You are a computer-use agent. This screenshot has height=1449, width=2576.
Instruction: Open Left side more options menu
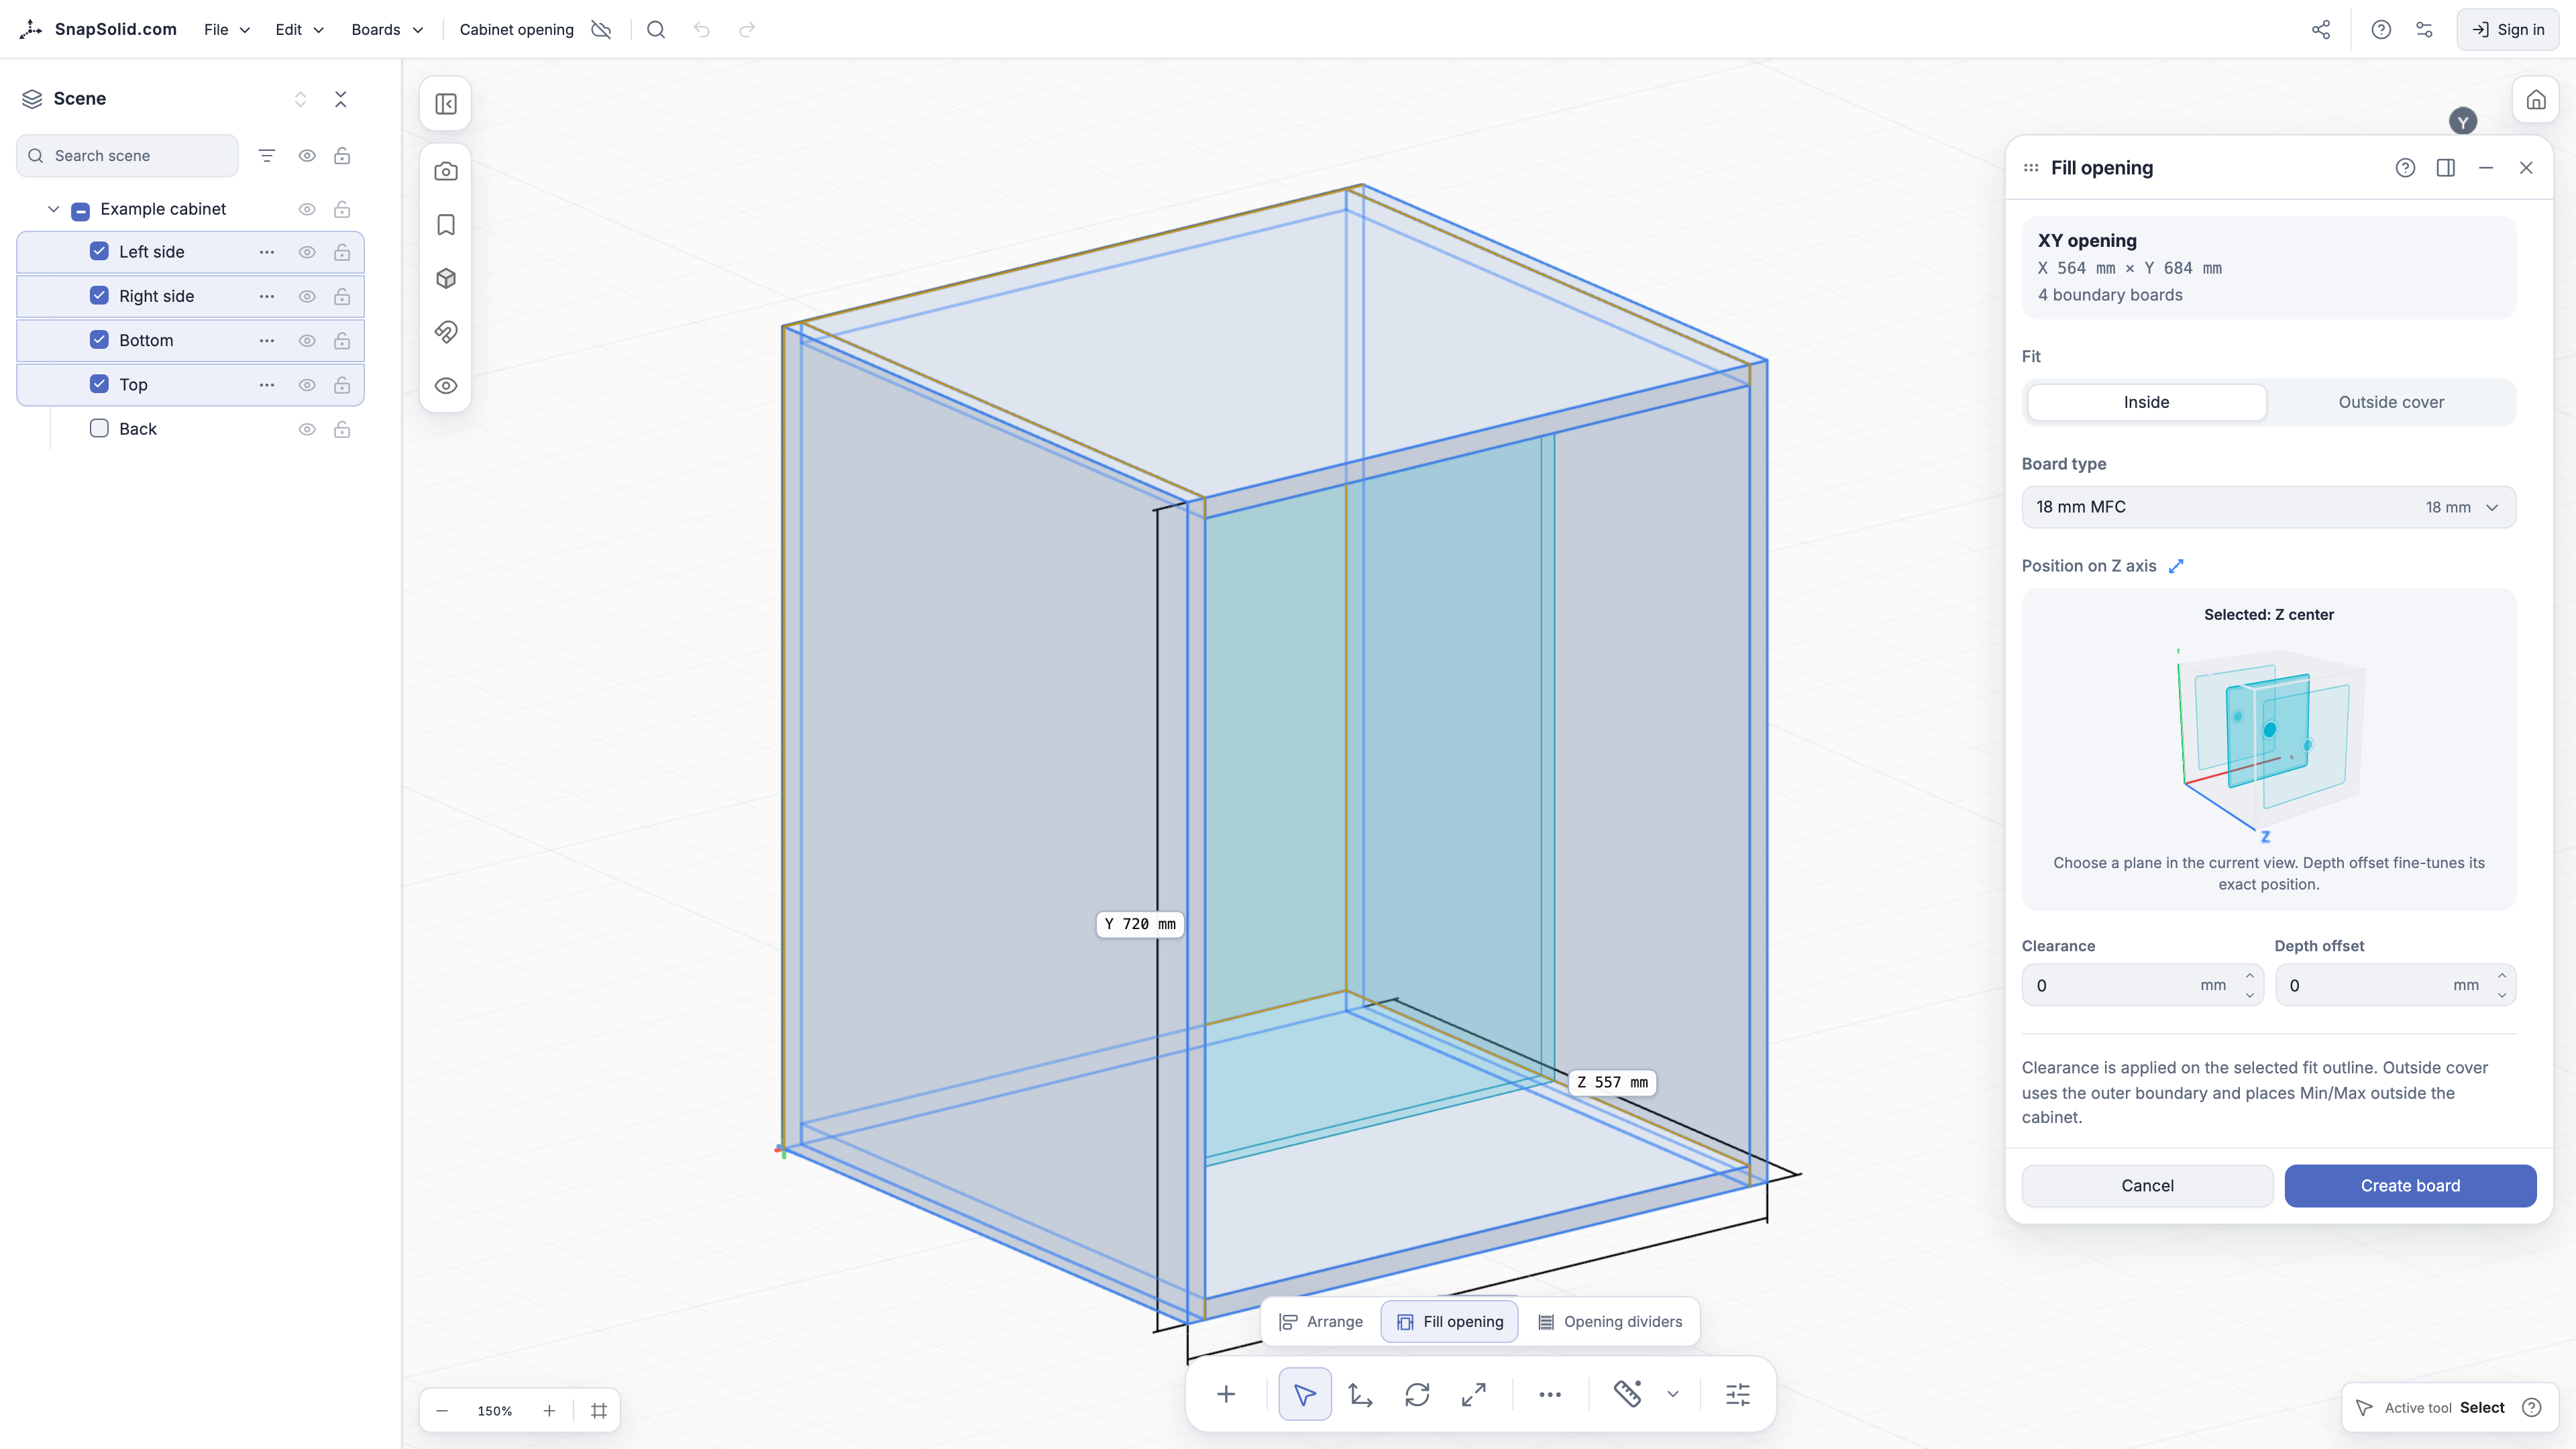coord(267,252)
